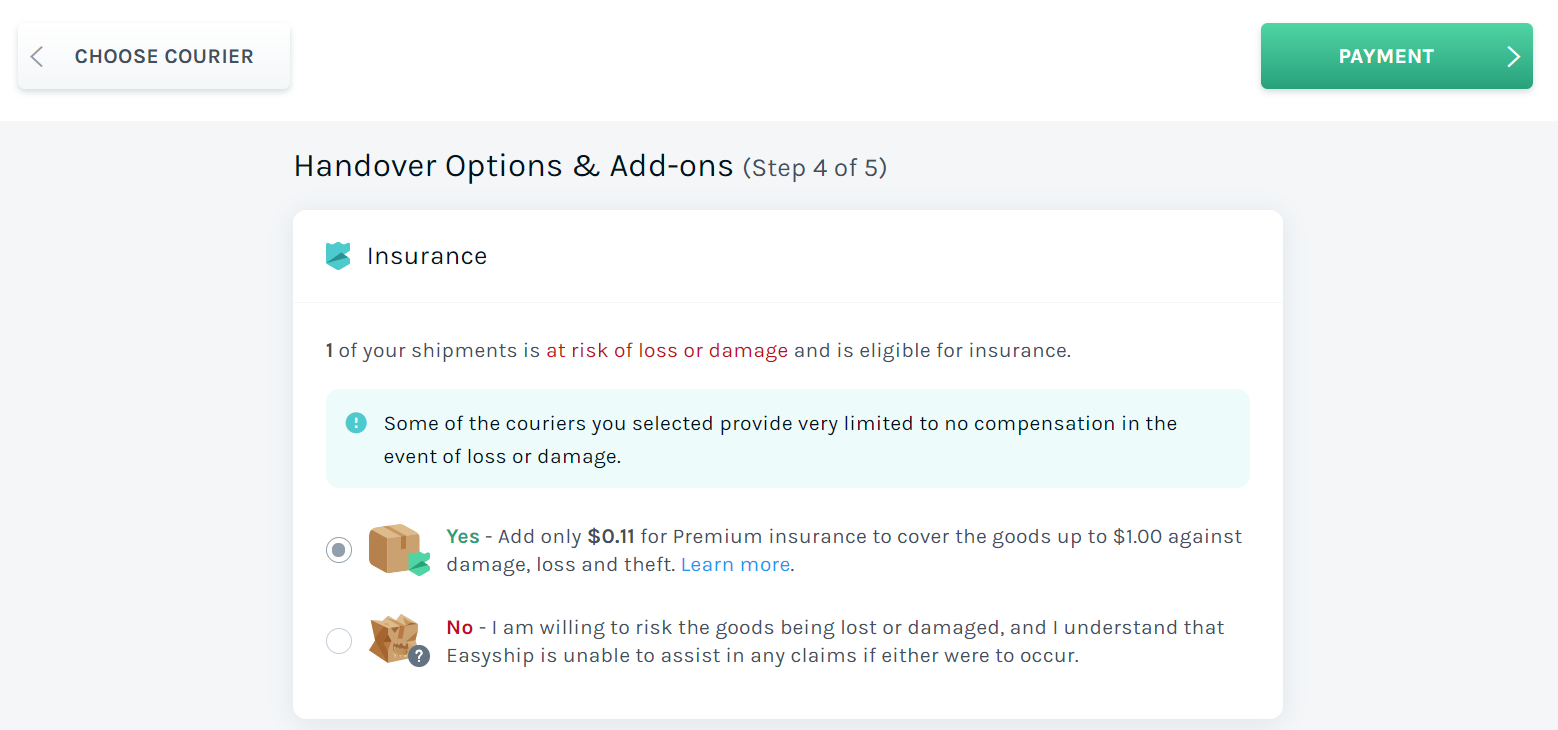This screenshot has height=730, width=1558.
Task: Select the No insurance radio button
Action: (339, 641)
